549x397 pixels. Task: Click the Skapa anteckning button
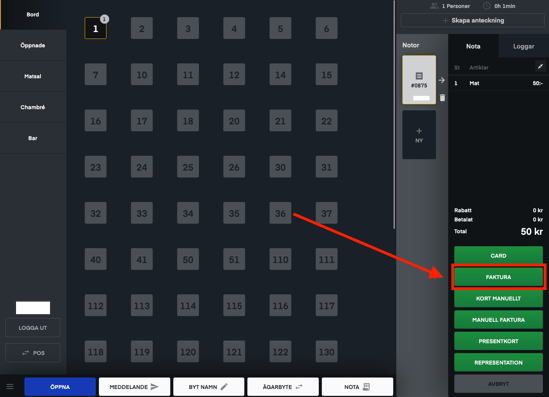click(472, 20)
